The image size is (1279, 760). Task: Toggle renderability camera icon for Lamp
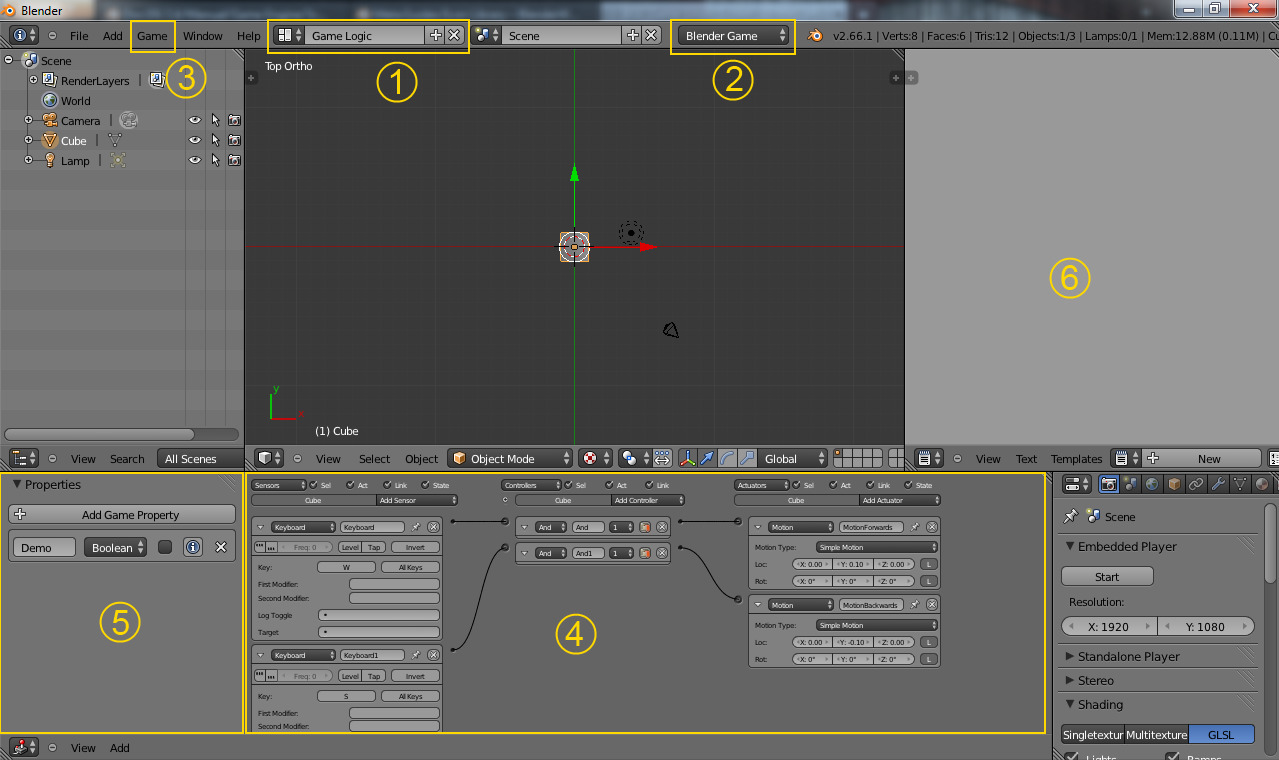pos(234,160)
